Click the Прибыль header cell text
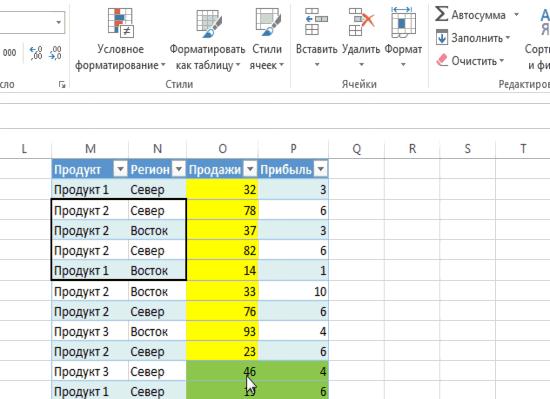Viewport: 550px width, 399px height. 286,170
